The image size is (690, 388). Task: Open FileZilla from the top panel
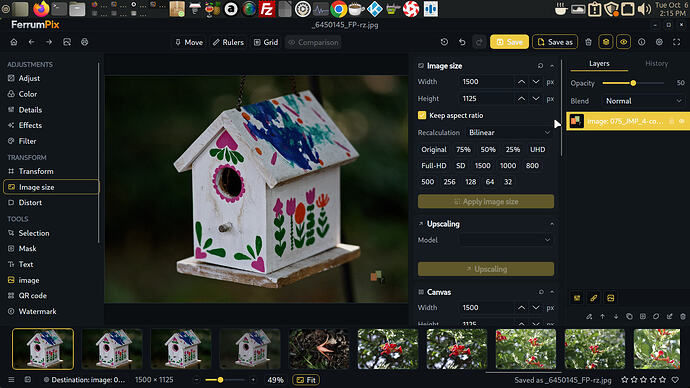267,9
